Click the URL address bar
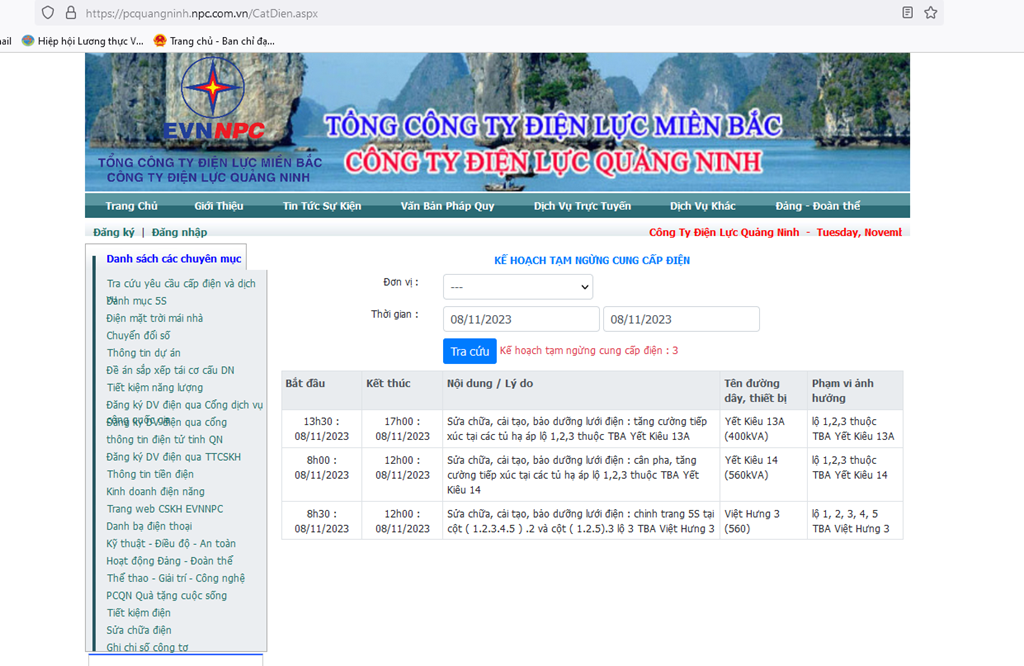 click(x=490, y=13)
